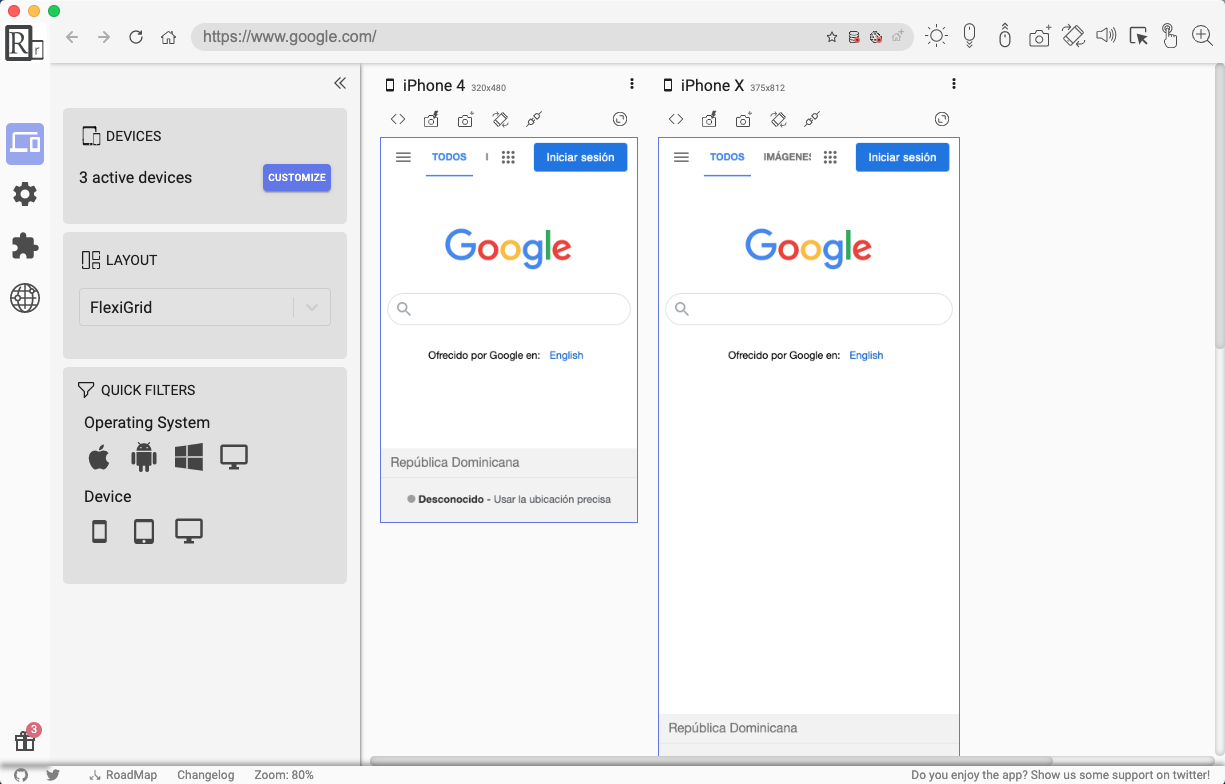This screenshot has width=1225, height=784.
Task: Select IMÁGENES tab in iPhone X preview
Action: 787,157
